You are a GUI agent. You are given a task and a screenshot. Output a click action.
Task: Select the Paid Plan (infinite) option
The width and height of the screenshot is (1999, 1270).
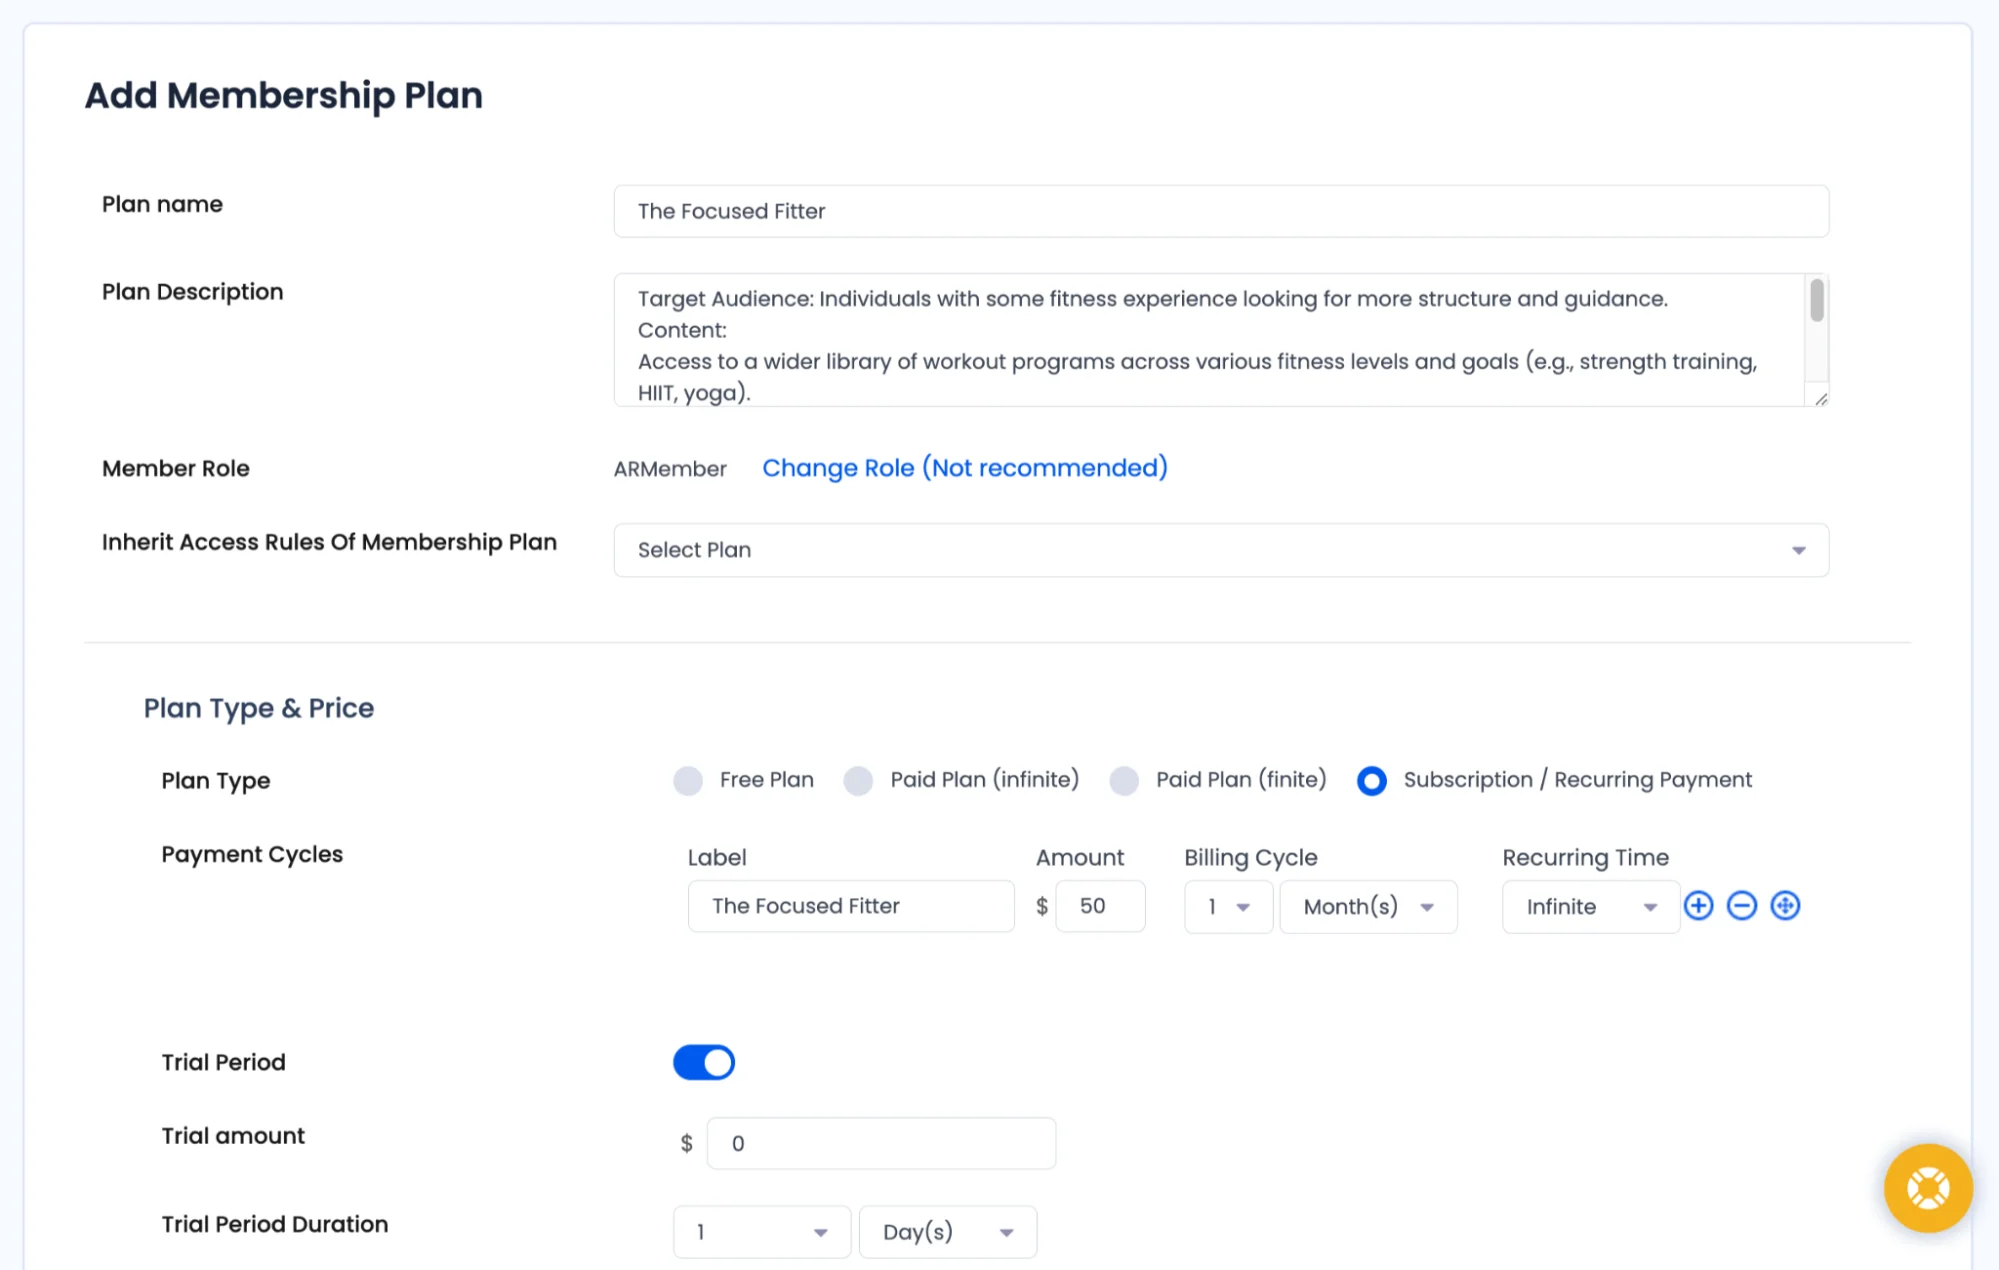tap(859, 781)
